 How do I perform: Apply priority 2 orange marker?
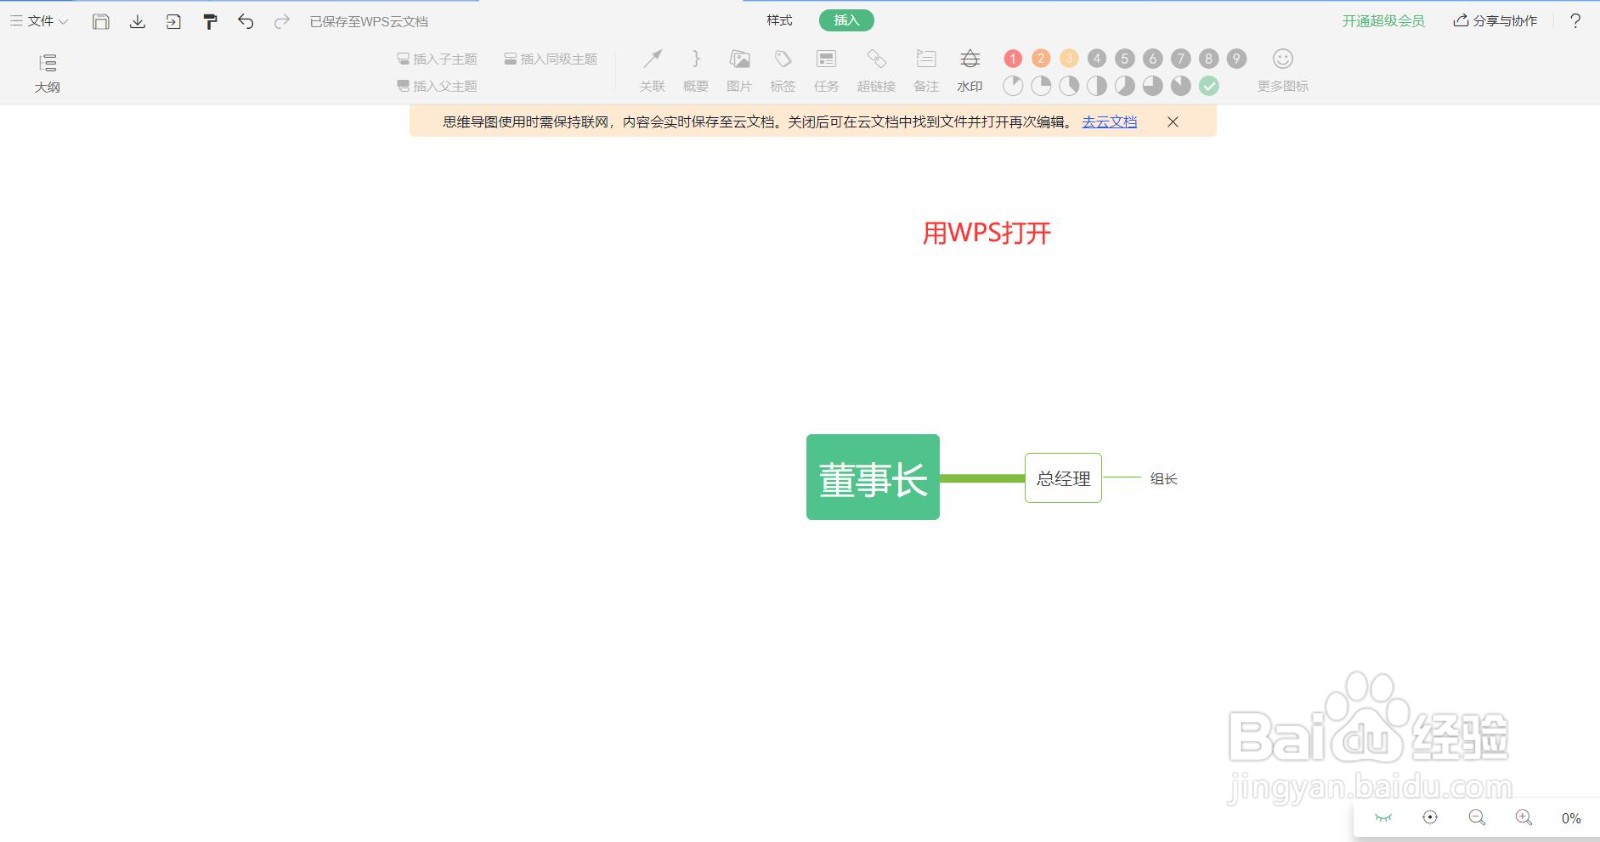(x=1041, y=59)
